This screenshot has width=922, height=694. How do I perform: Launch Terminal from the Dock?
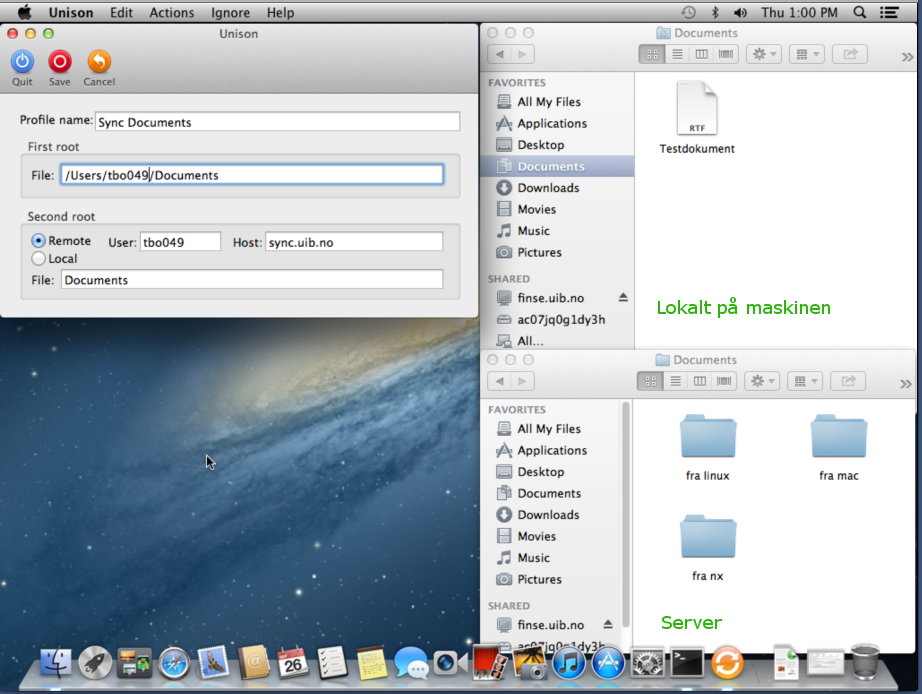(x=687, y=662)
